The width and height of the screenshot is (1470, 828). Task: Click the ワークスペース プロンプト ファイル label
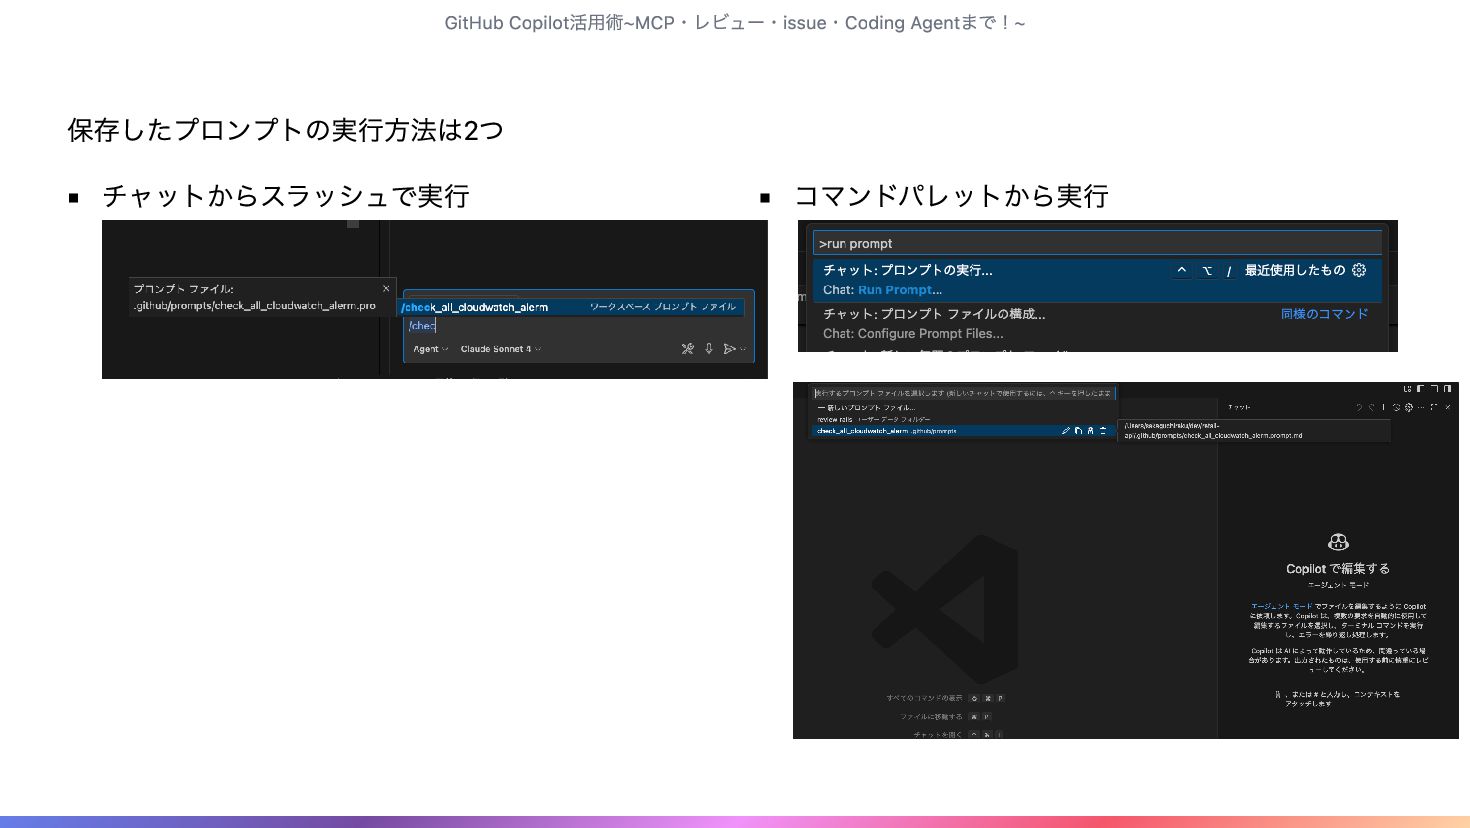click(x=663, y=307)
